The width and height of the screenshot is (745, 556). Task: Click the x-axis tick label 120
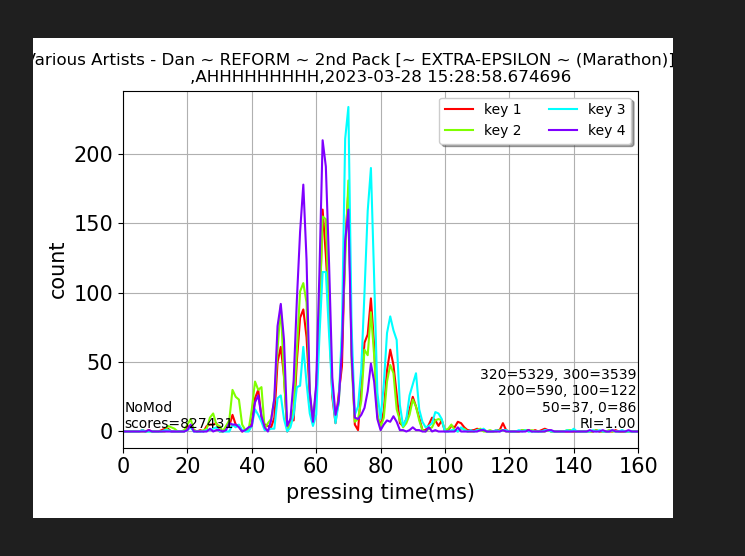[509, 466]
